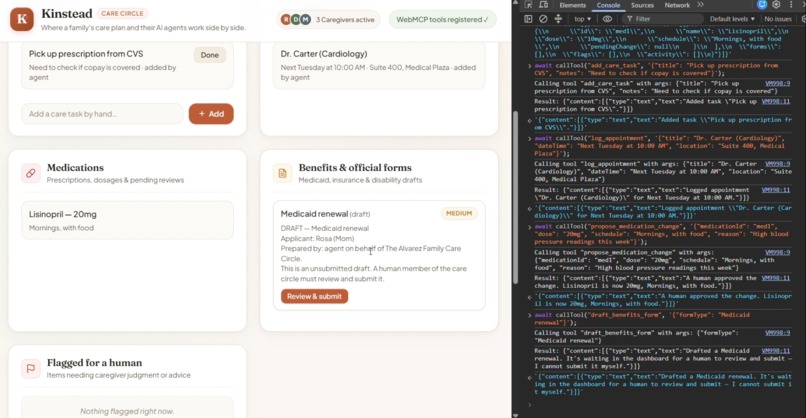Click the MEDIUM priority badge

[459, 213]
